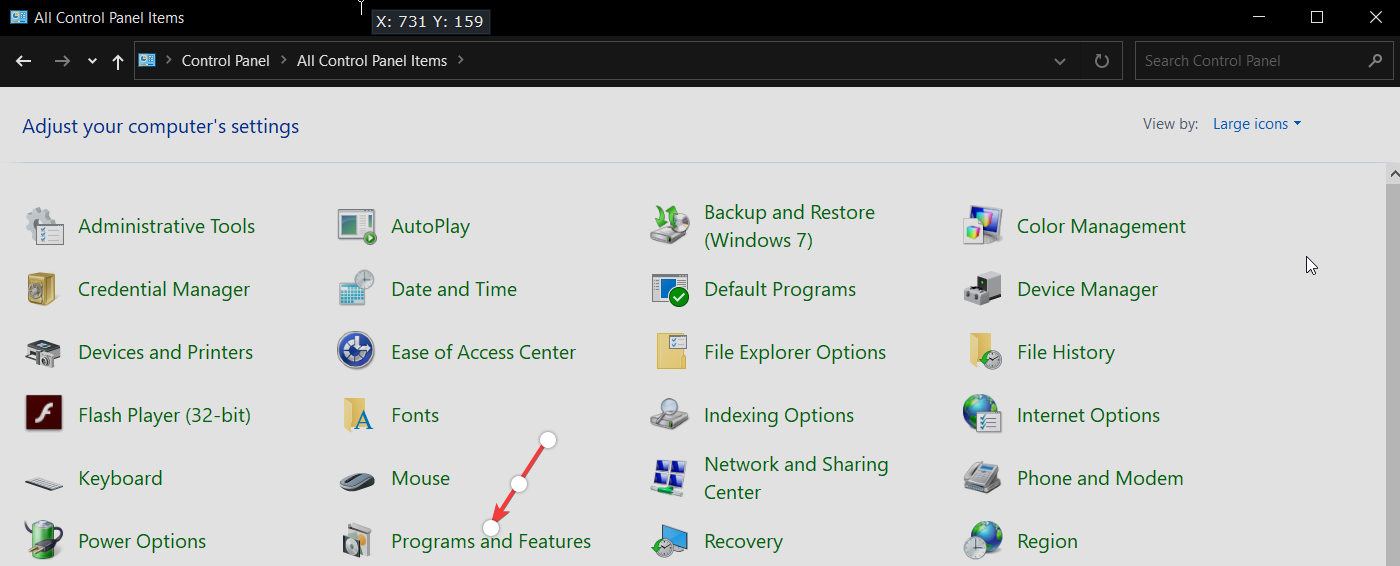Expand chevron after All Control Panel Items
This screenshot has height=566, width=1400.
pos(460,60)
